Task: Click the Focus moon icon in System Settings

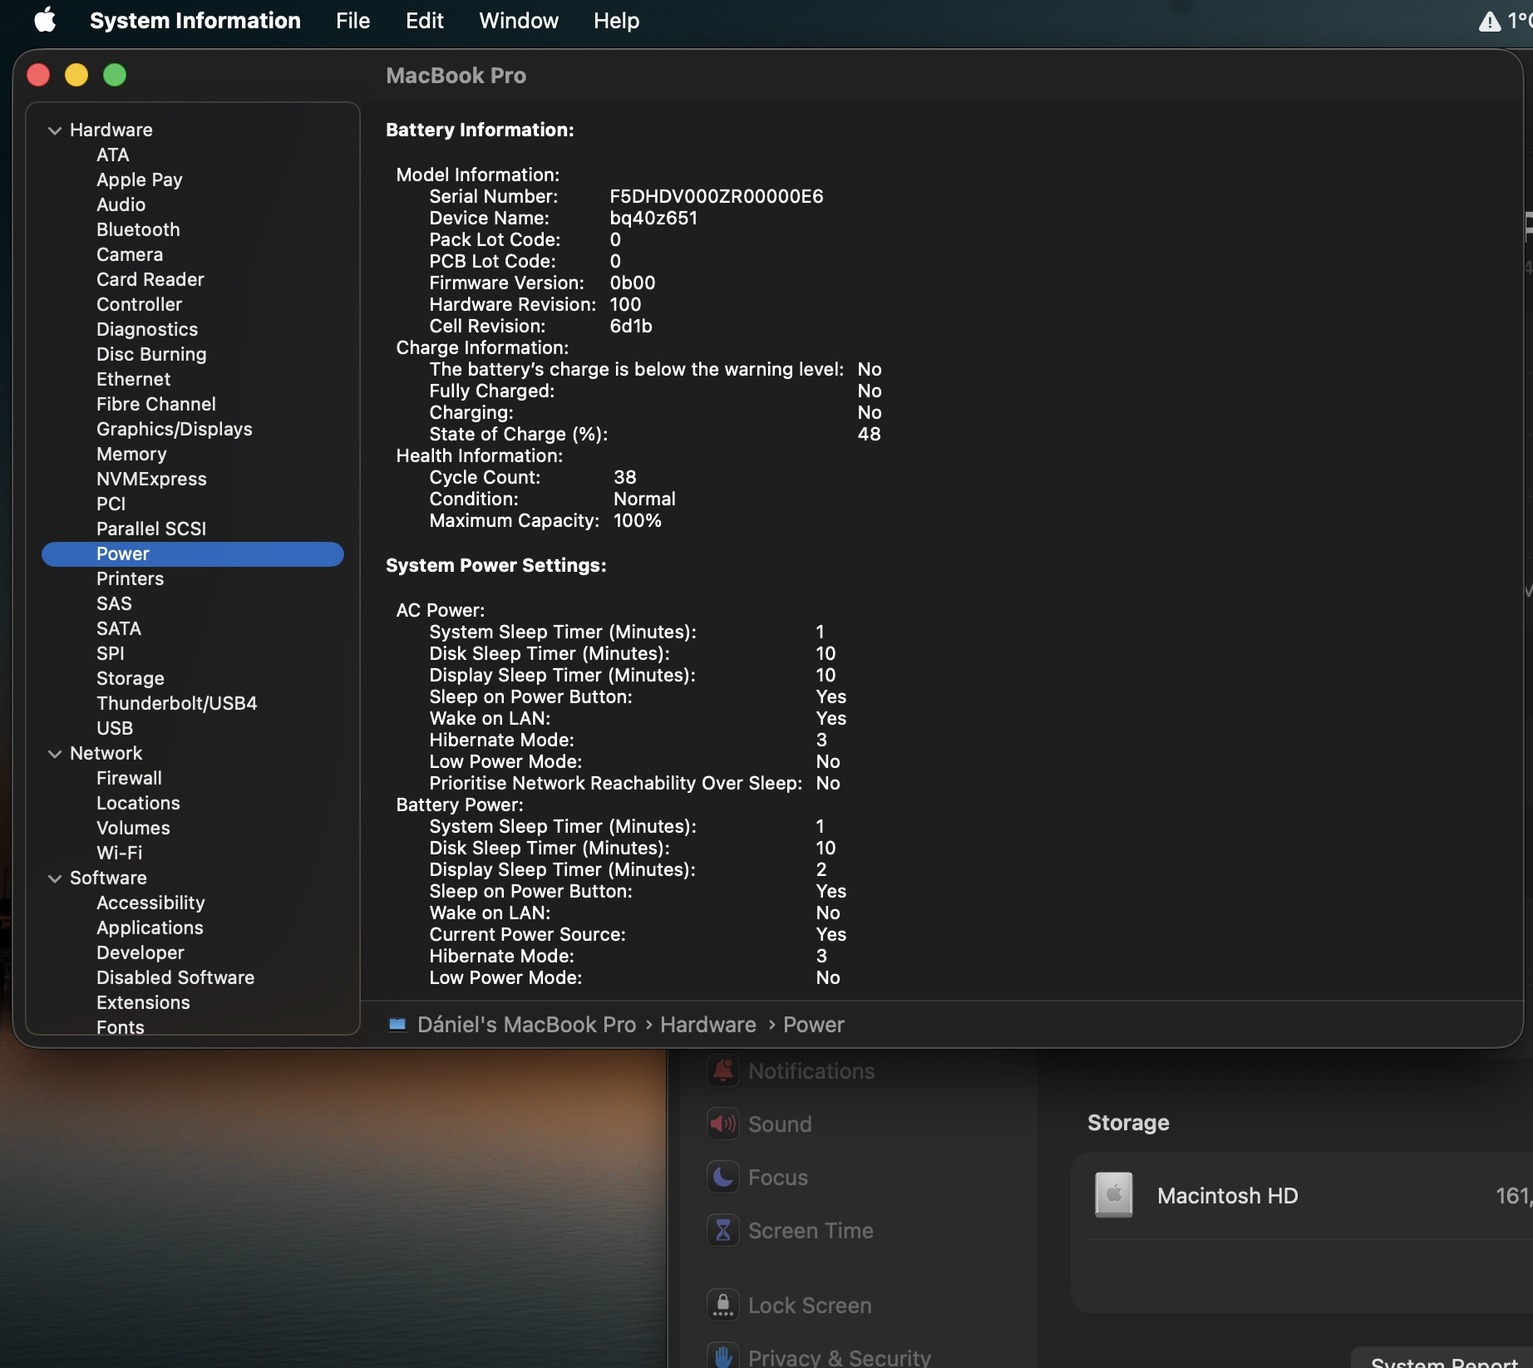Action: 723,1177
